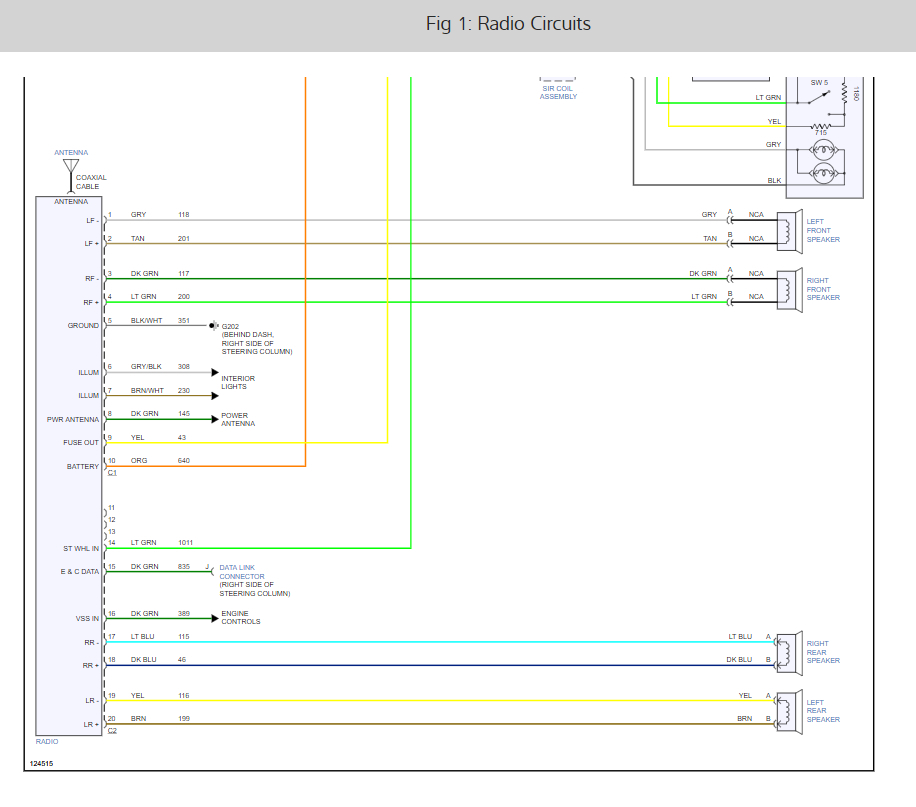Screen dimensions: 916x807
Task: Select the ST WHL IN pin 14 label
Action: click(81, 548)
